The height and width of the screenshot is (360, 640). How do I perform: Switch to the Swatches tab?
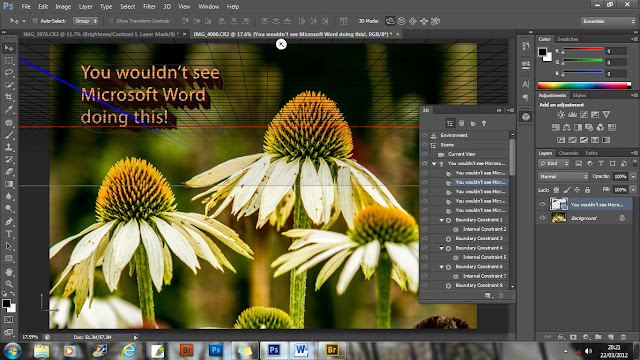[567, 39]
